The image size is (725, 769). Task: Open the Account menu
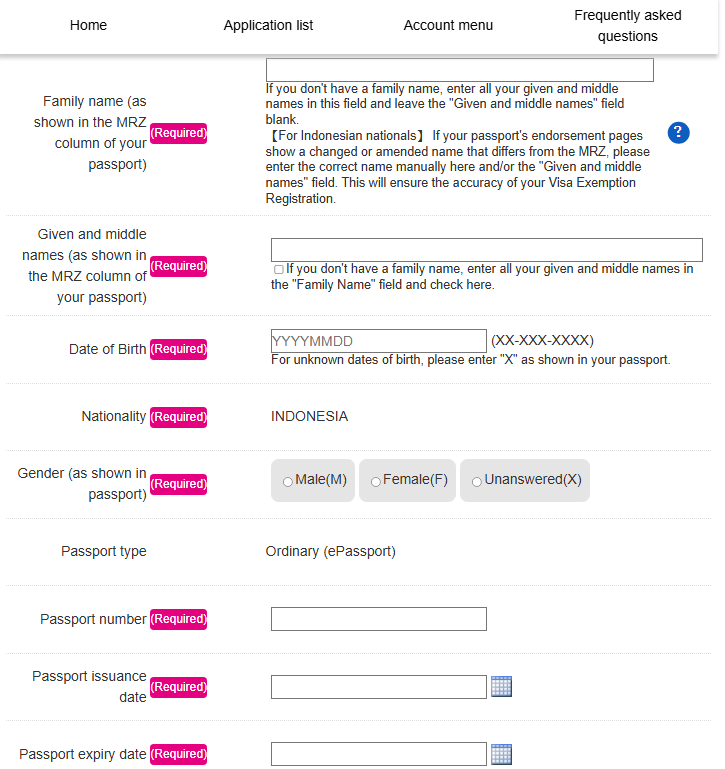point(448,25)
